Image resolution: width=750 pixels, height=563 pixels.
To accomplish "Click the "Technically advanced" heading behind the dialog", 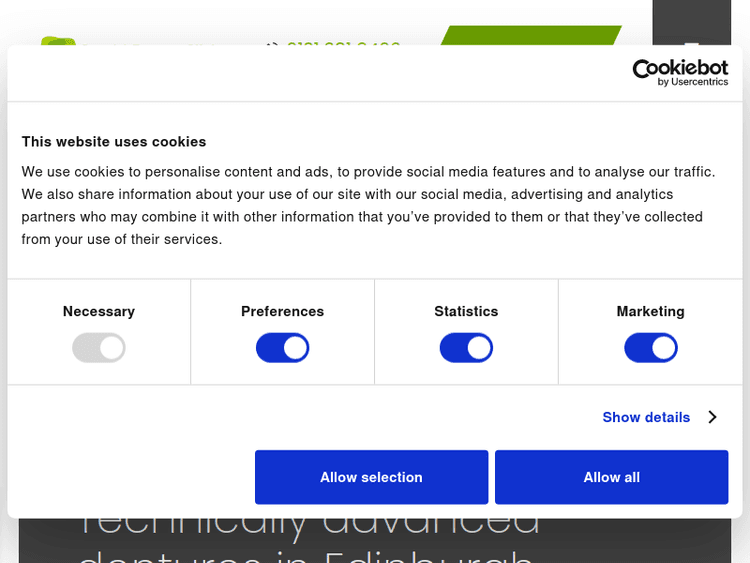I will [x=310, y=525].
